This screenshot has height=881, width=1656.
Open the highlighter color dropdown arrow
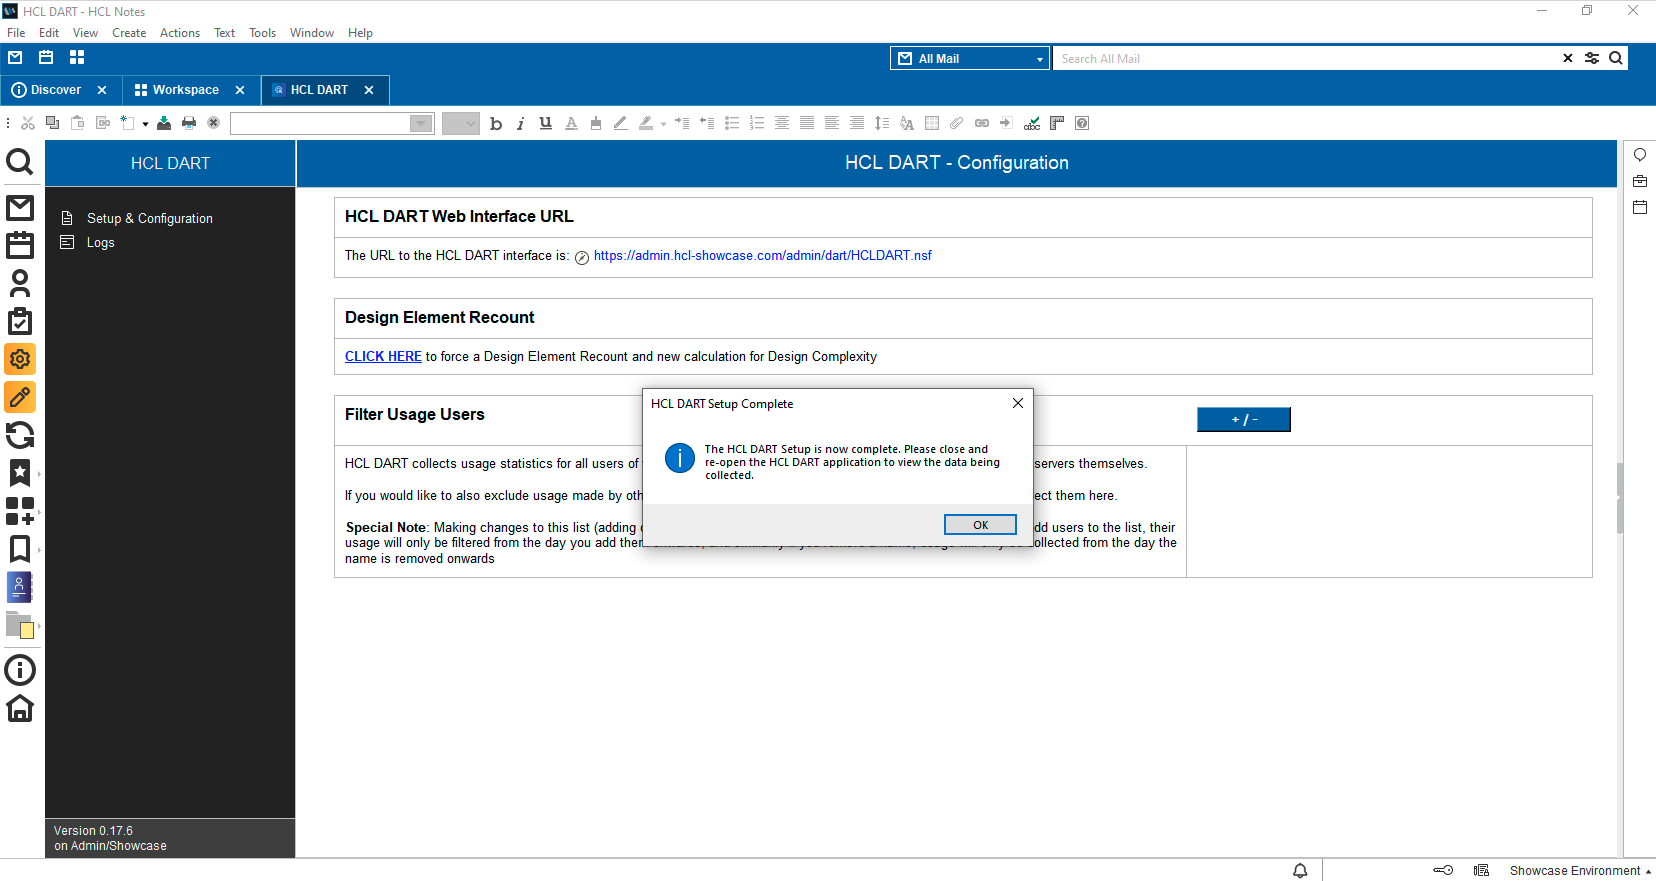click(663, 124)
